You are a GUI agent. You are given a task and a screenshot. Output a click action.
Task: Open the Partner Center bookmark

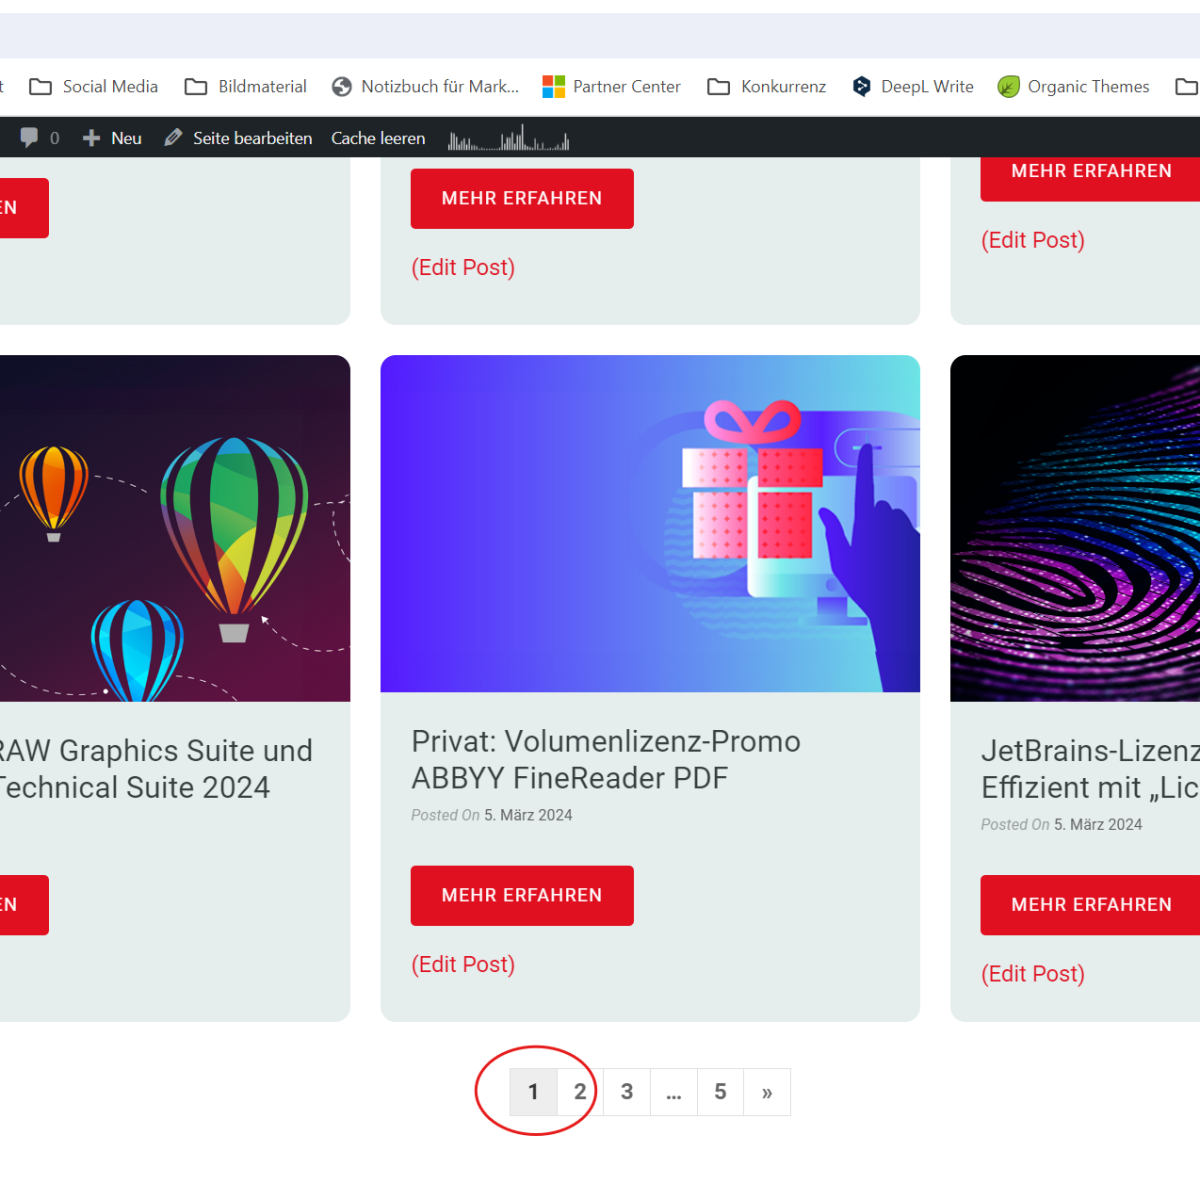[x=612, y=87]
